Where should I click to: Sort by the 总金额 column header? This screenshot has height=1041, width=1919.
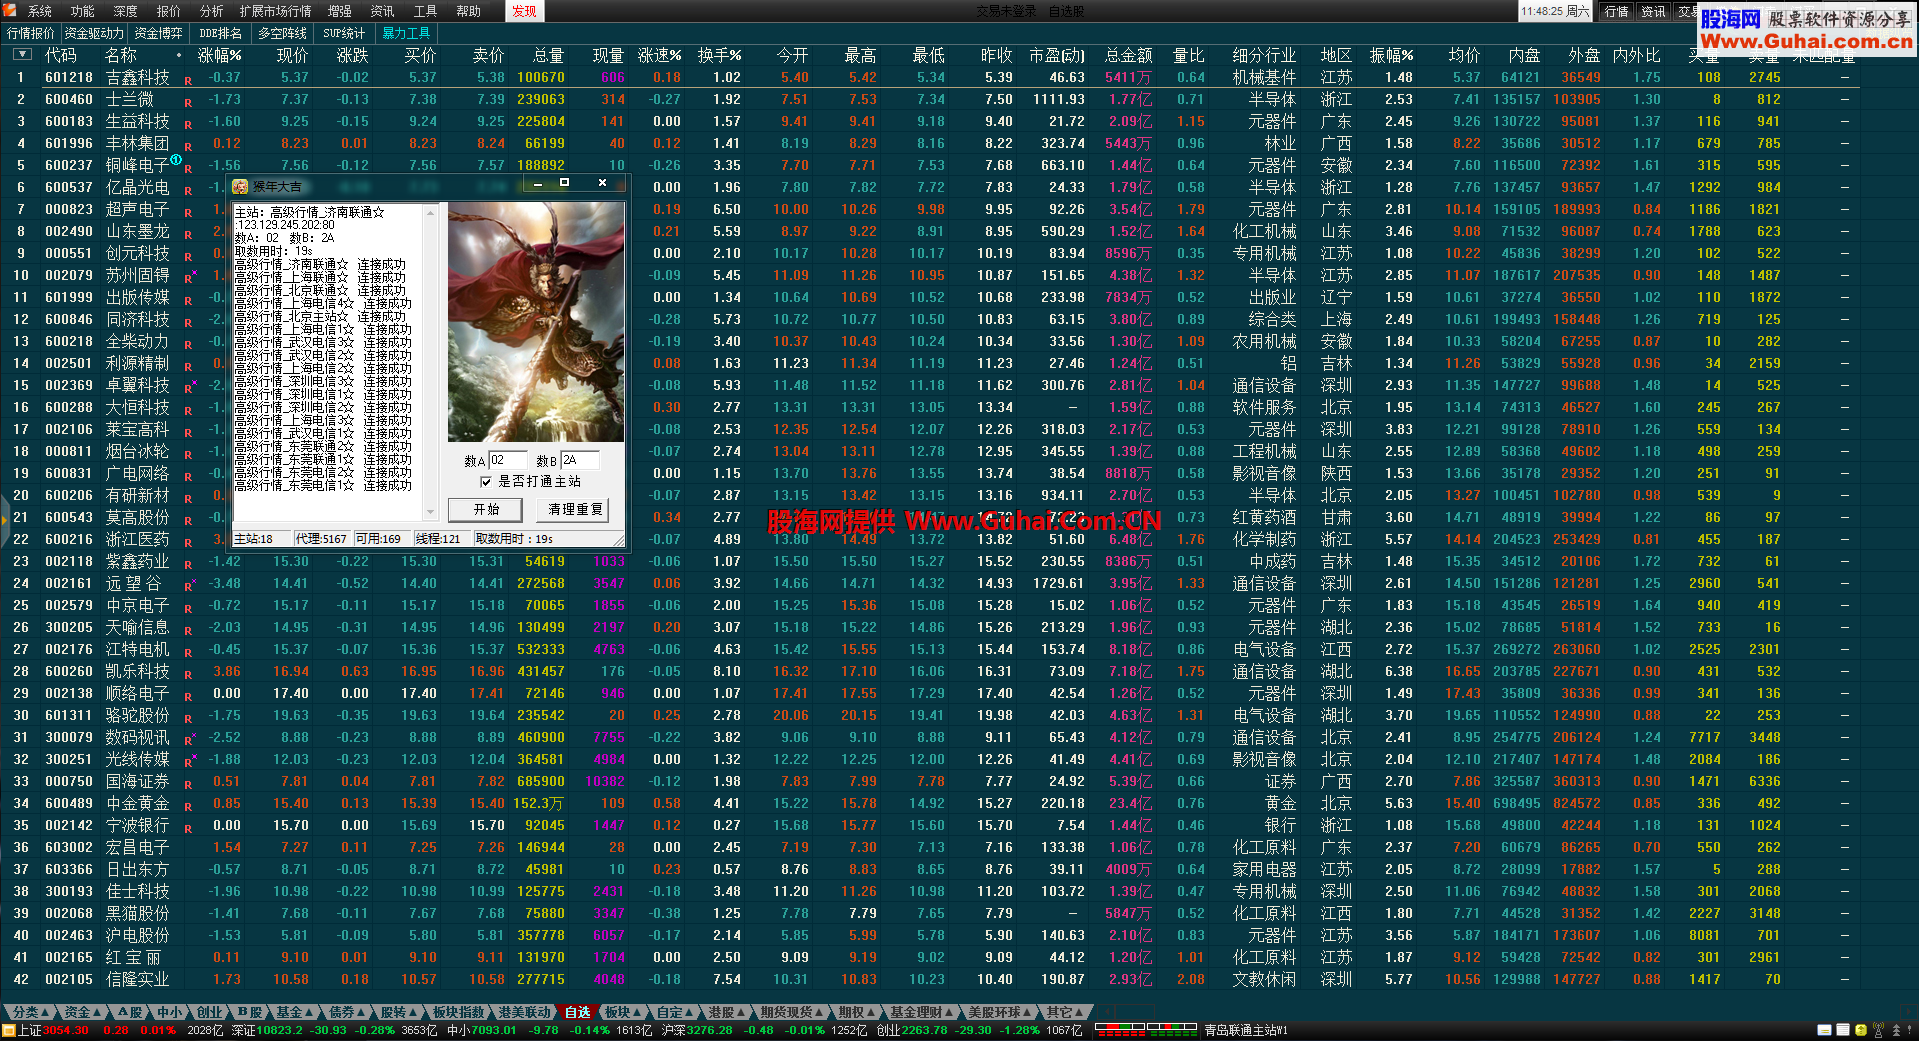[x=1128, y=55]
